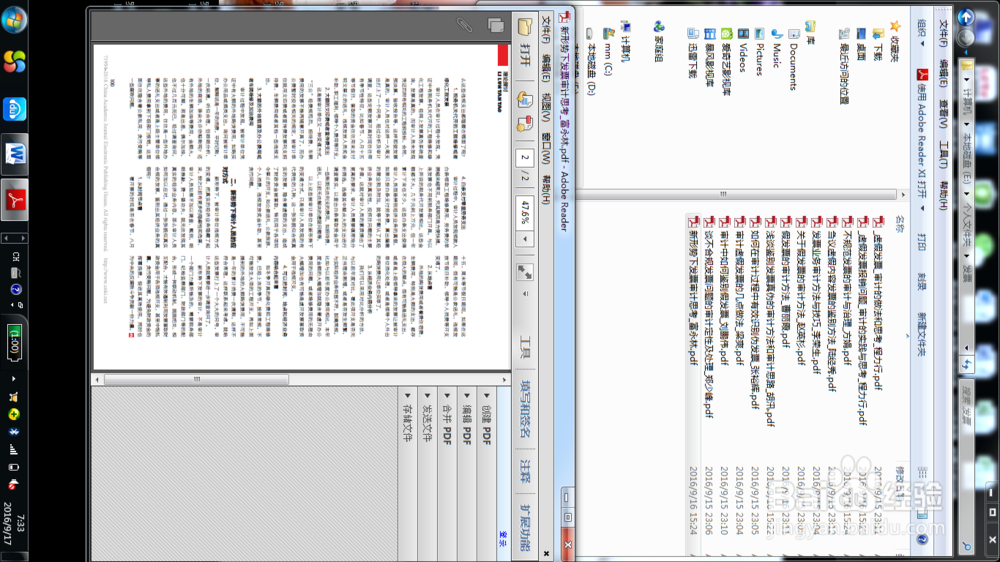Select 本地磁盘 (D:) in Explorer sidebar

(x=591, y=63)
